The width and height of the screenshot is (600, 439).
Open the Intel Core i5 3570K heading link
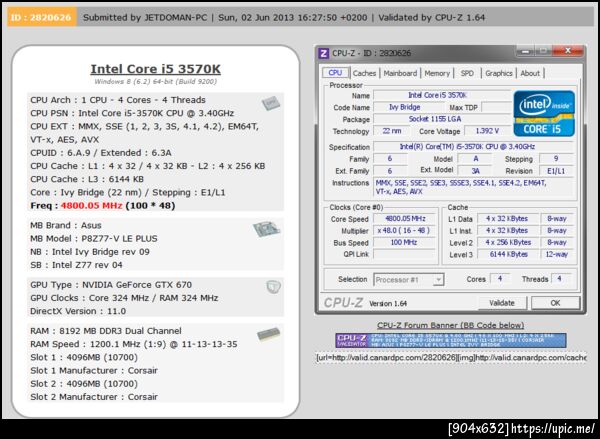(155, 69)
